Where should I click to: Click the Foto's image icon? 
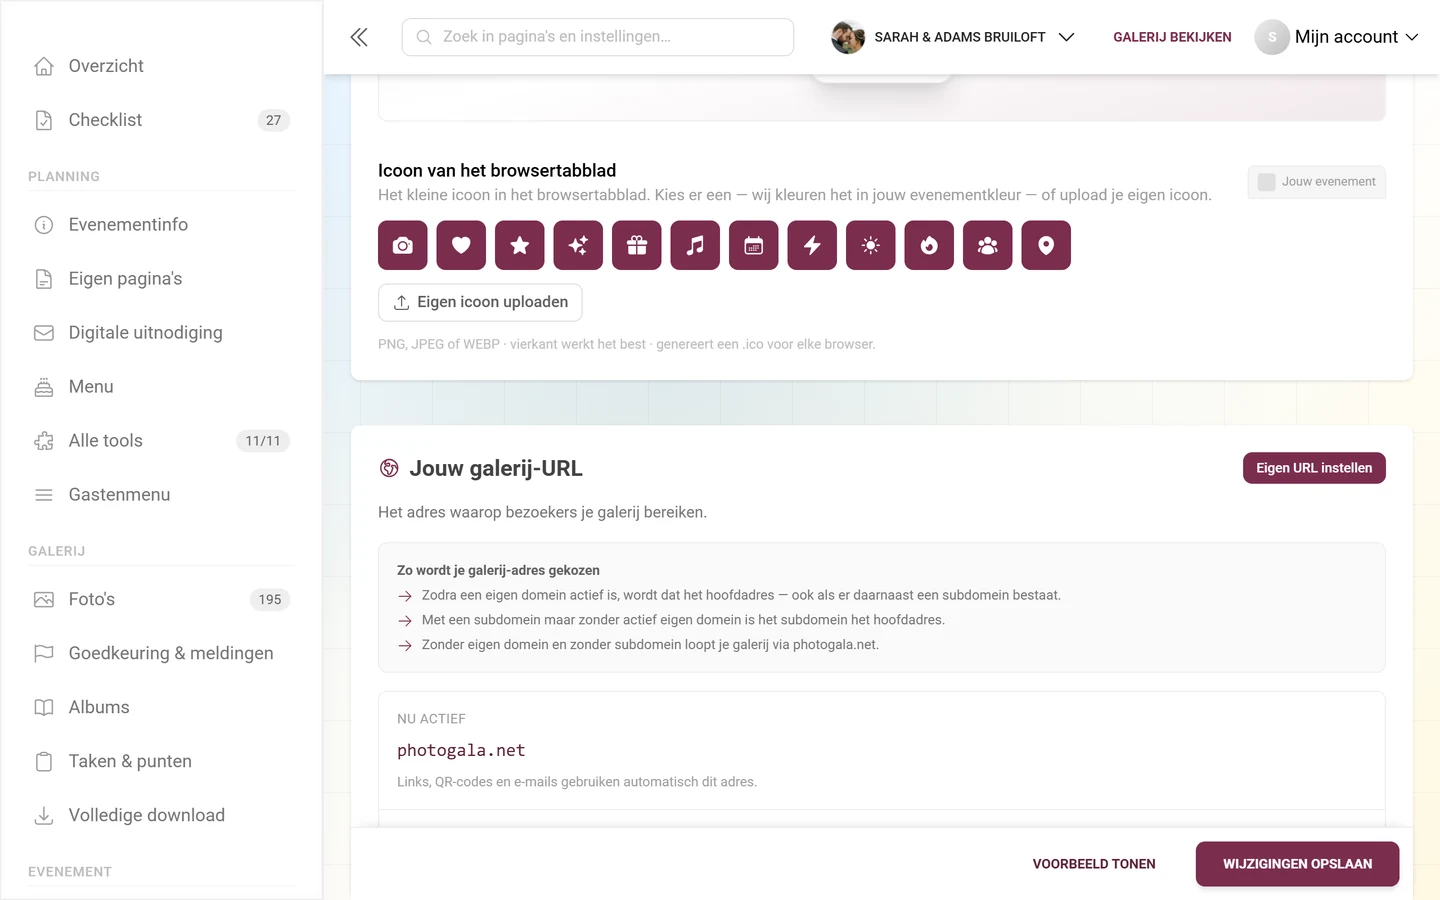pyautogui.click(x=44, y=600)
